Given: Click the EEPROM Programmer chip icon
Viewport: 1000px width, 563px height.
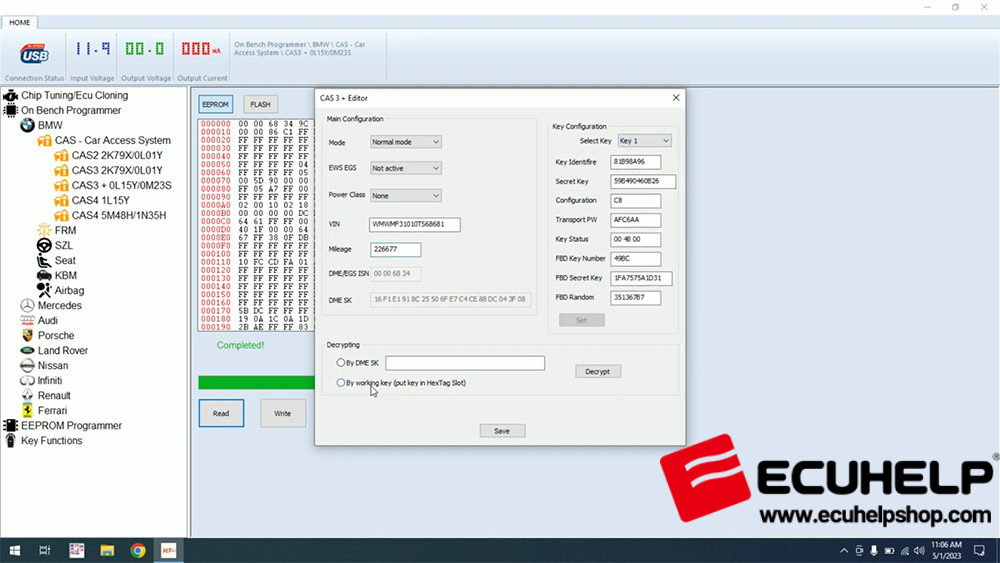Looking at the screenshot, I should 10,425.
